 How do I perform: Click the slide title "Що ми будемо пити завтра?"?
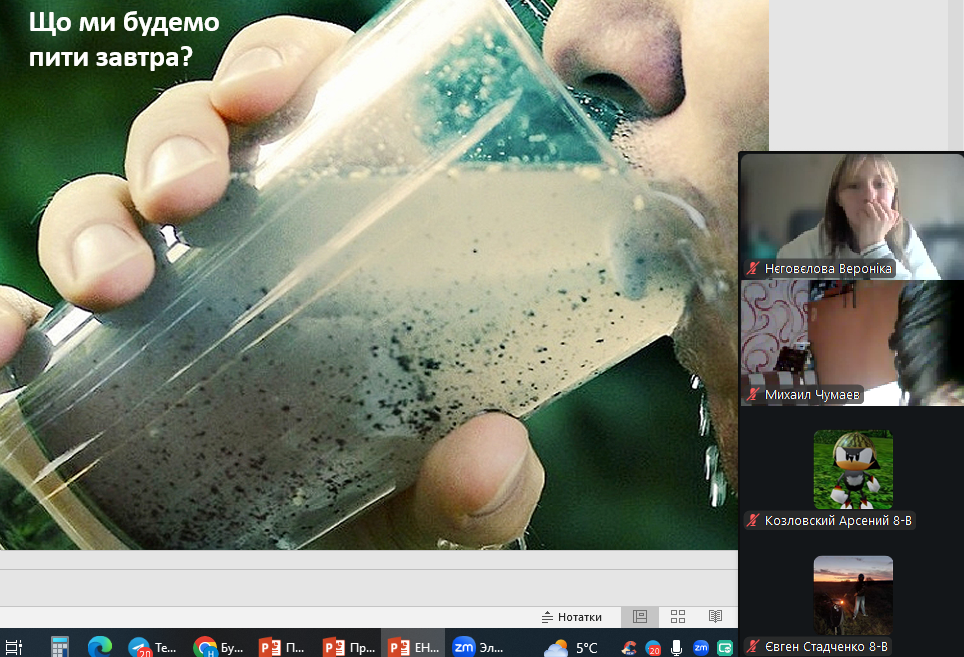[124, 40]
